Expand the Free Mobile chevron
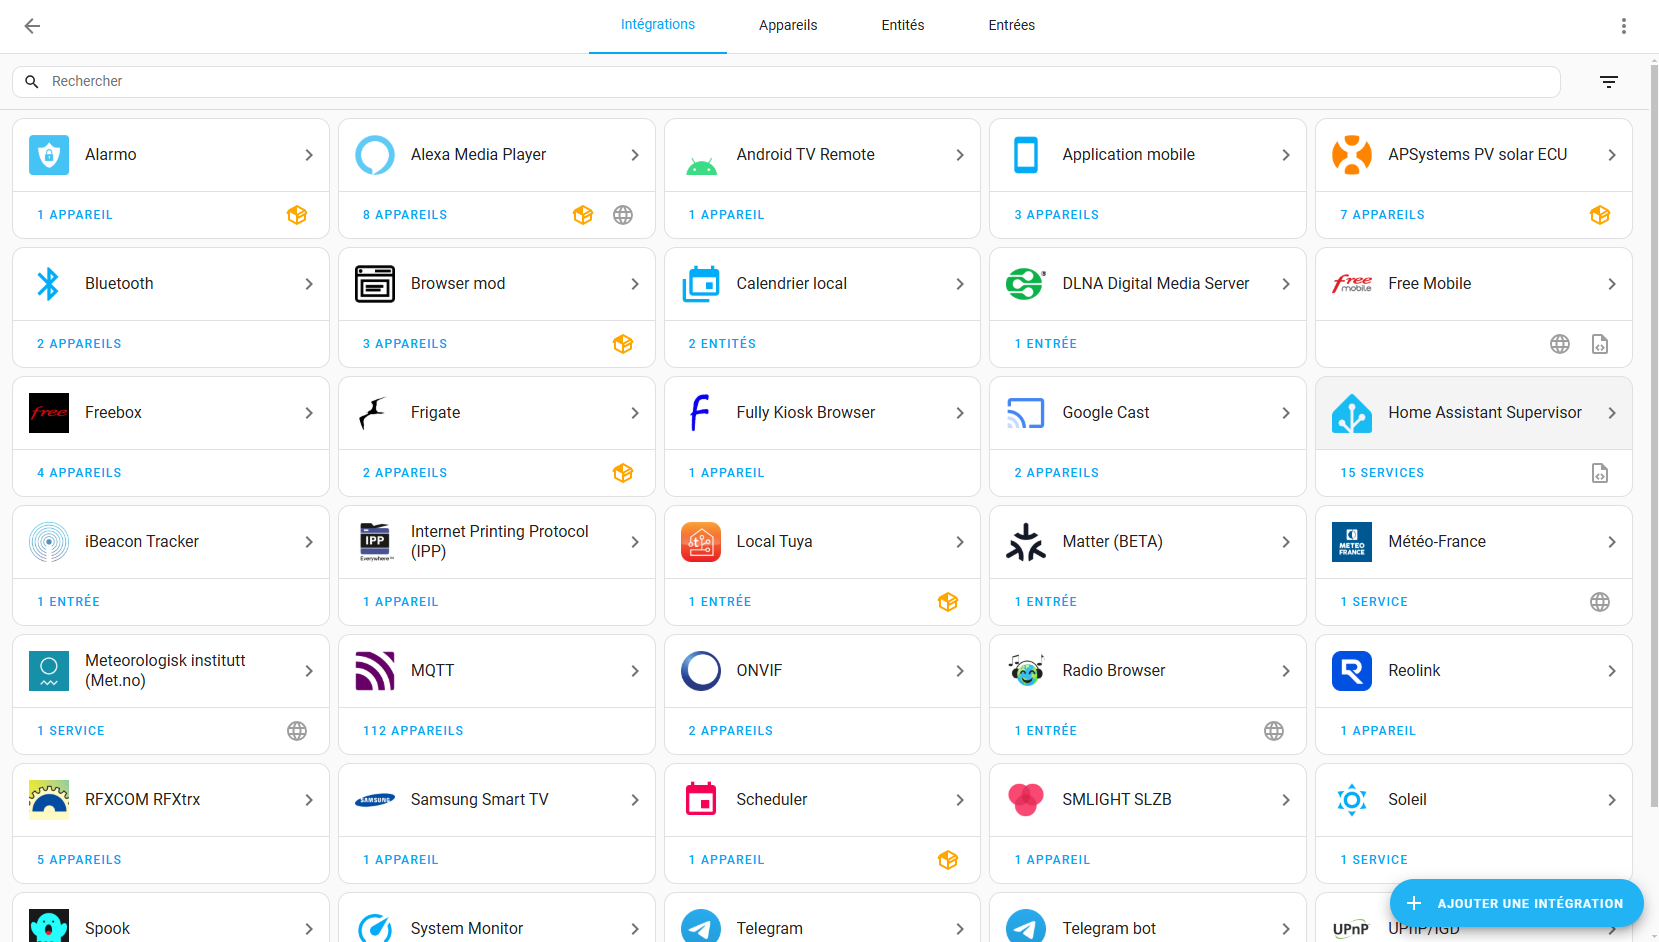Viewport: 1659px width, 942px height. (x=1612, y=284)
